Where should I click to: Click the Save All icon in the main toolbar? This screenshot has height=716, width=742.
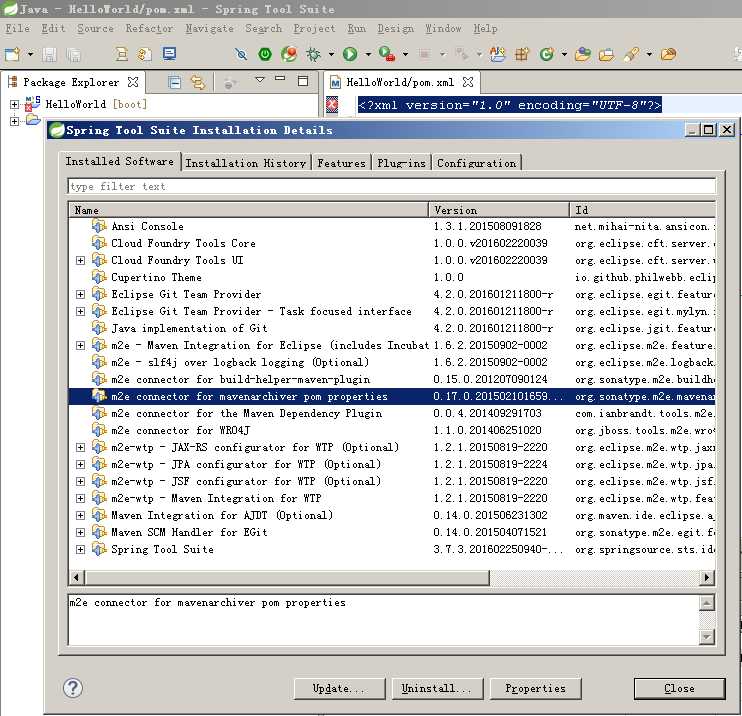(74, 55)
